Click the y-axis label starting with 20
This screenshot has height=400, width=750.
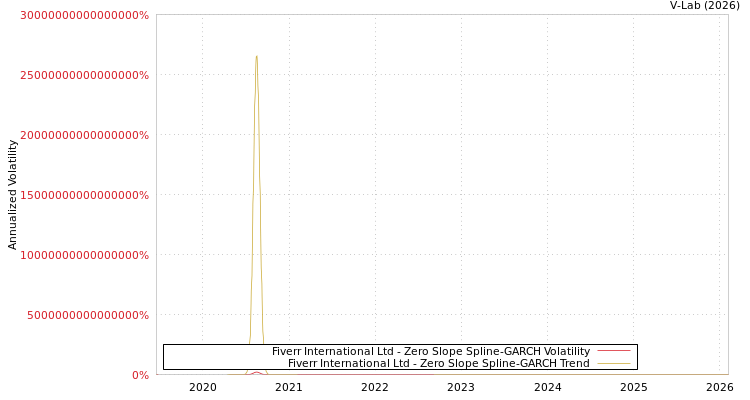pyautogui.click(x=84, y=135)
